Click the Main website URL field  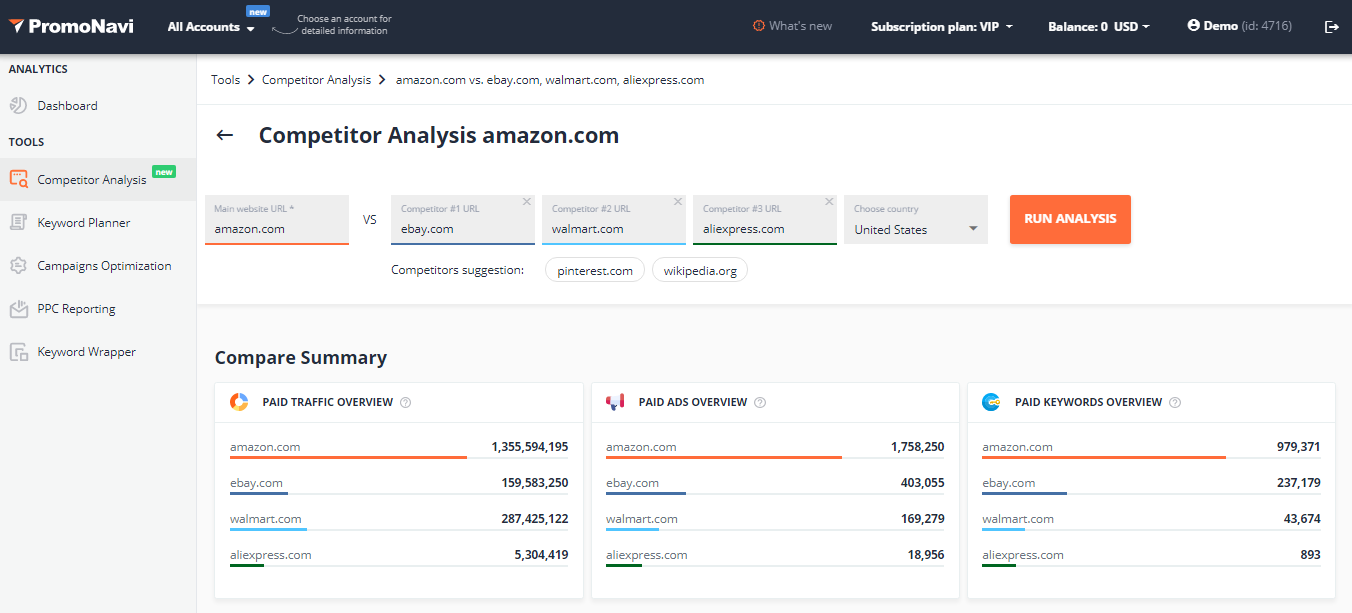(277, 228)
